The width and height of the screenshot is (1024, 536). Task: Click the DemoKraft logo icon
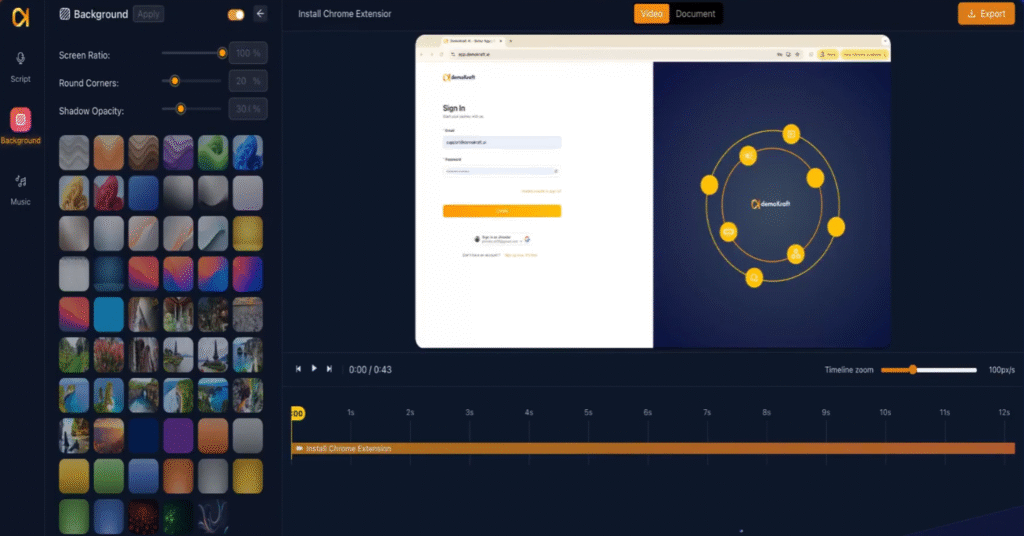(x=21, y=16)
